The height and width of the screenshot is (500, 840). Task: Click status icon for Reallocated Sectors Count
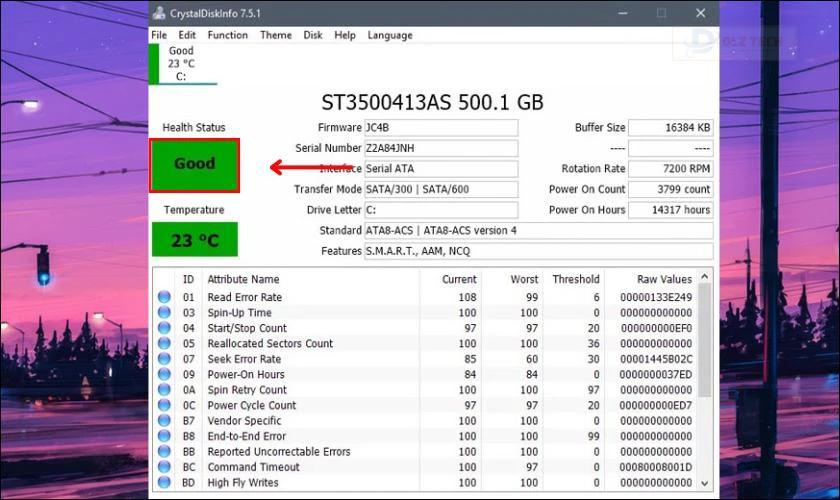point(164,343)
